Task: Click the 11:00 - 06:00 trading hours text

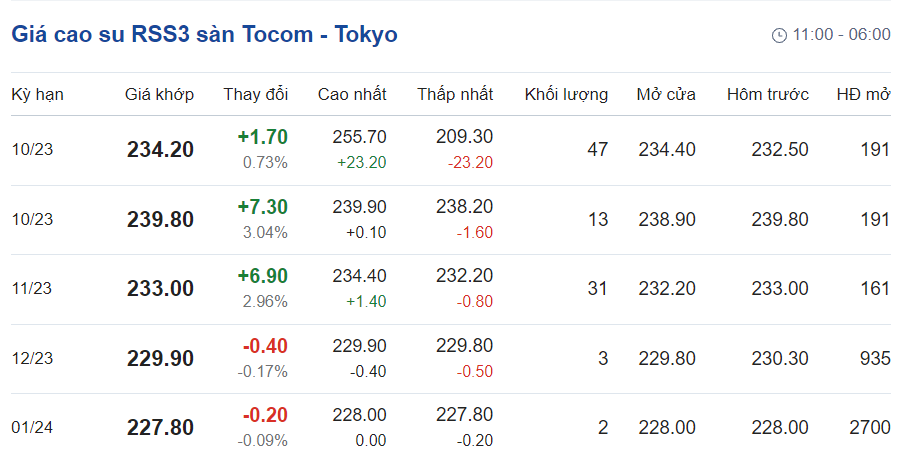Action: pyautogui.click(x=841, y=35)
